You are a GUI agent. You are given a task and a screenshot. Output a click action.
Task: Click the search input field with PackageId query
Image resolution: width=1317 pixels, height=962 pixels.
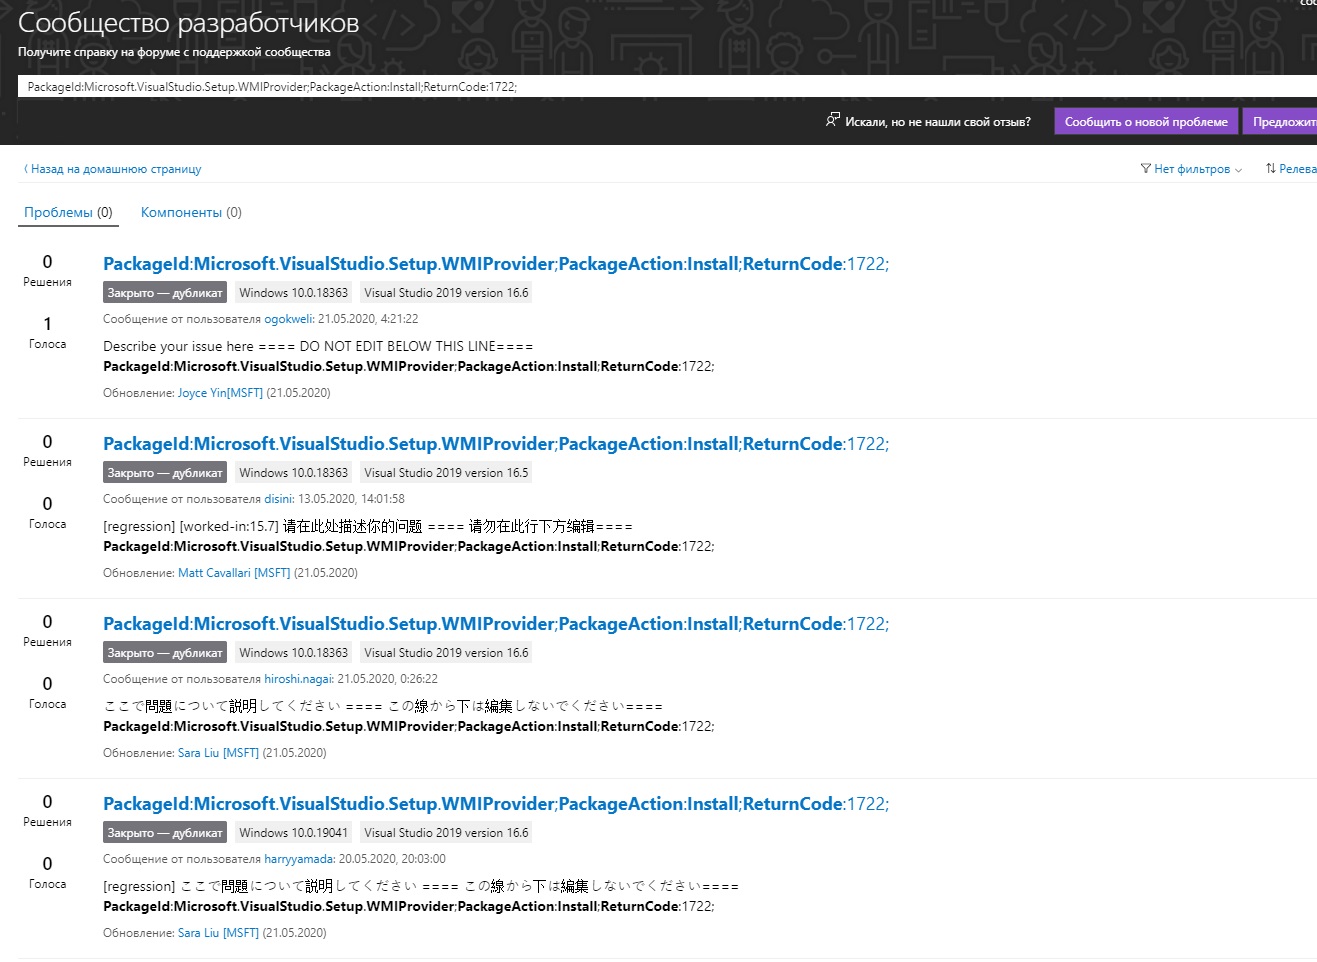tap(667, 86)
